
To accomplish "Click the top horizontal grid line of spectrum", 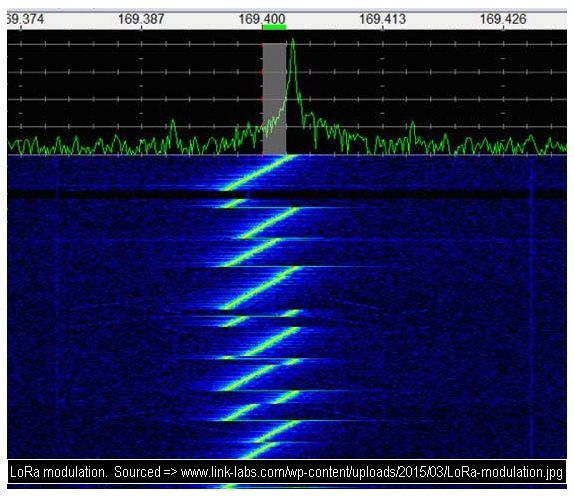I will point(287,44).
